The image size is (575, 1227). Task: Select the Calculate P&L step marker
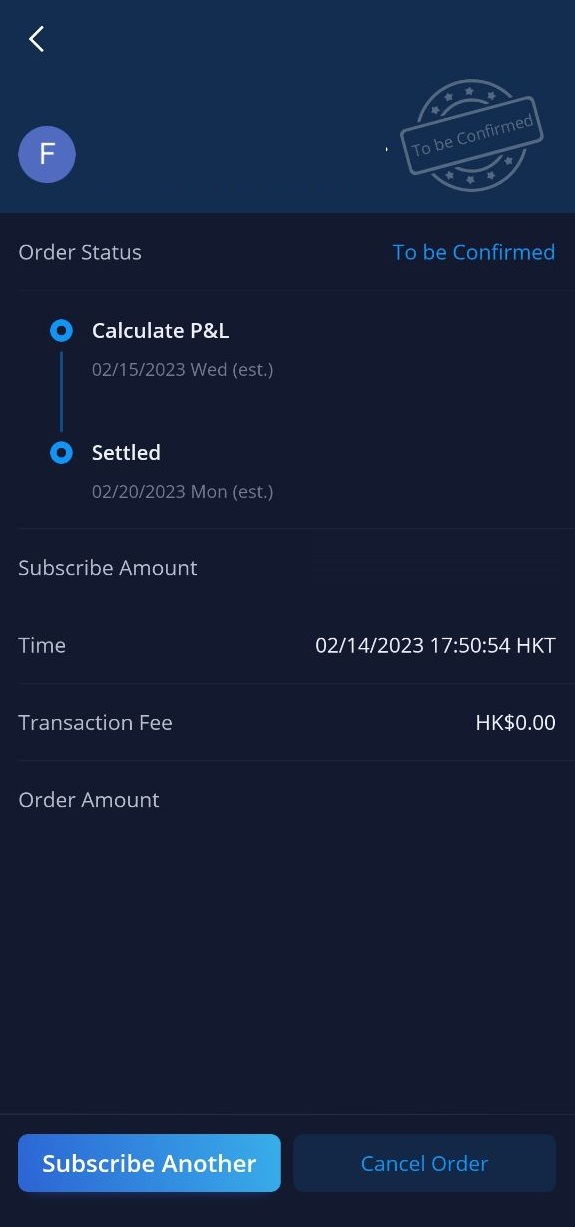pyautogui.click(x=61, y=330)
